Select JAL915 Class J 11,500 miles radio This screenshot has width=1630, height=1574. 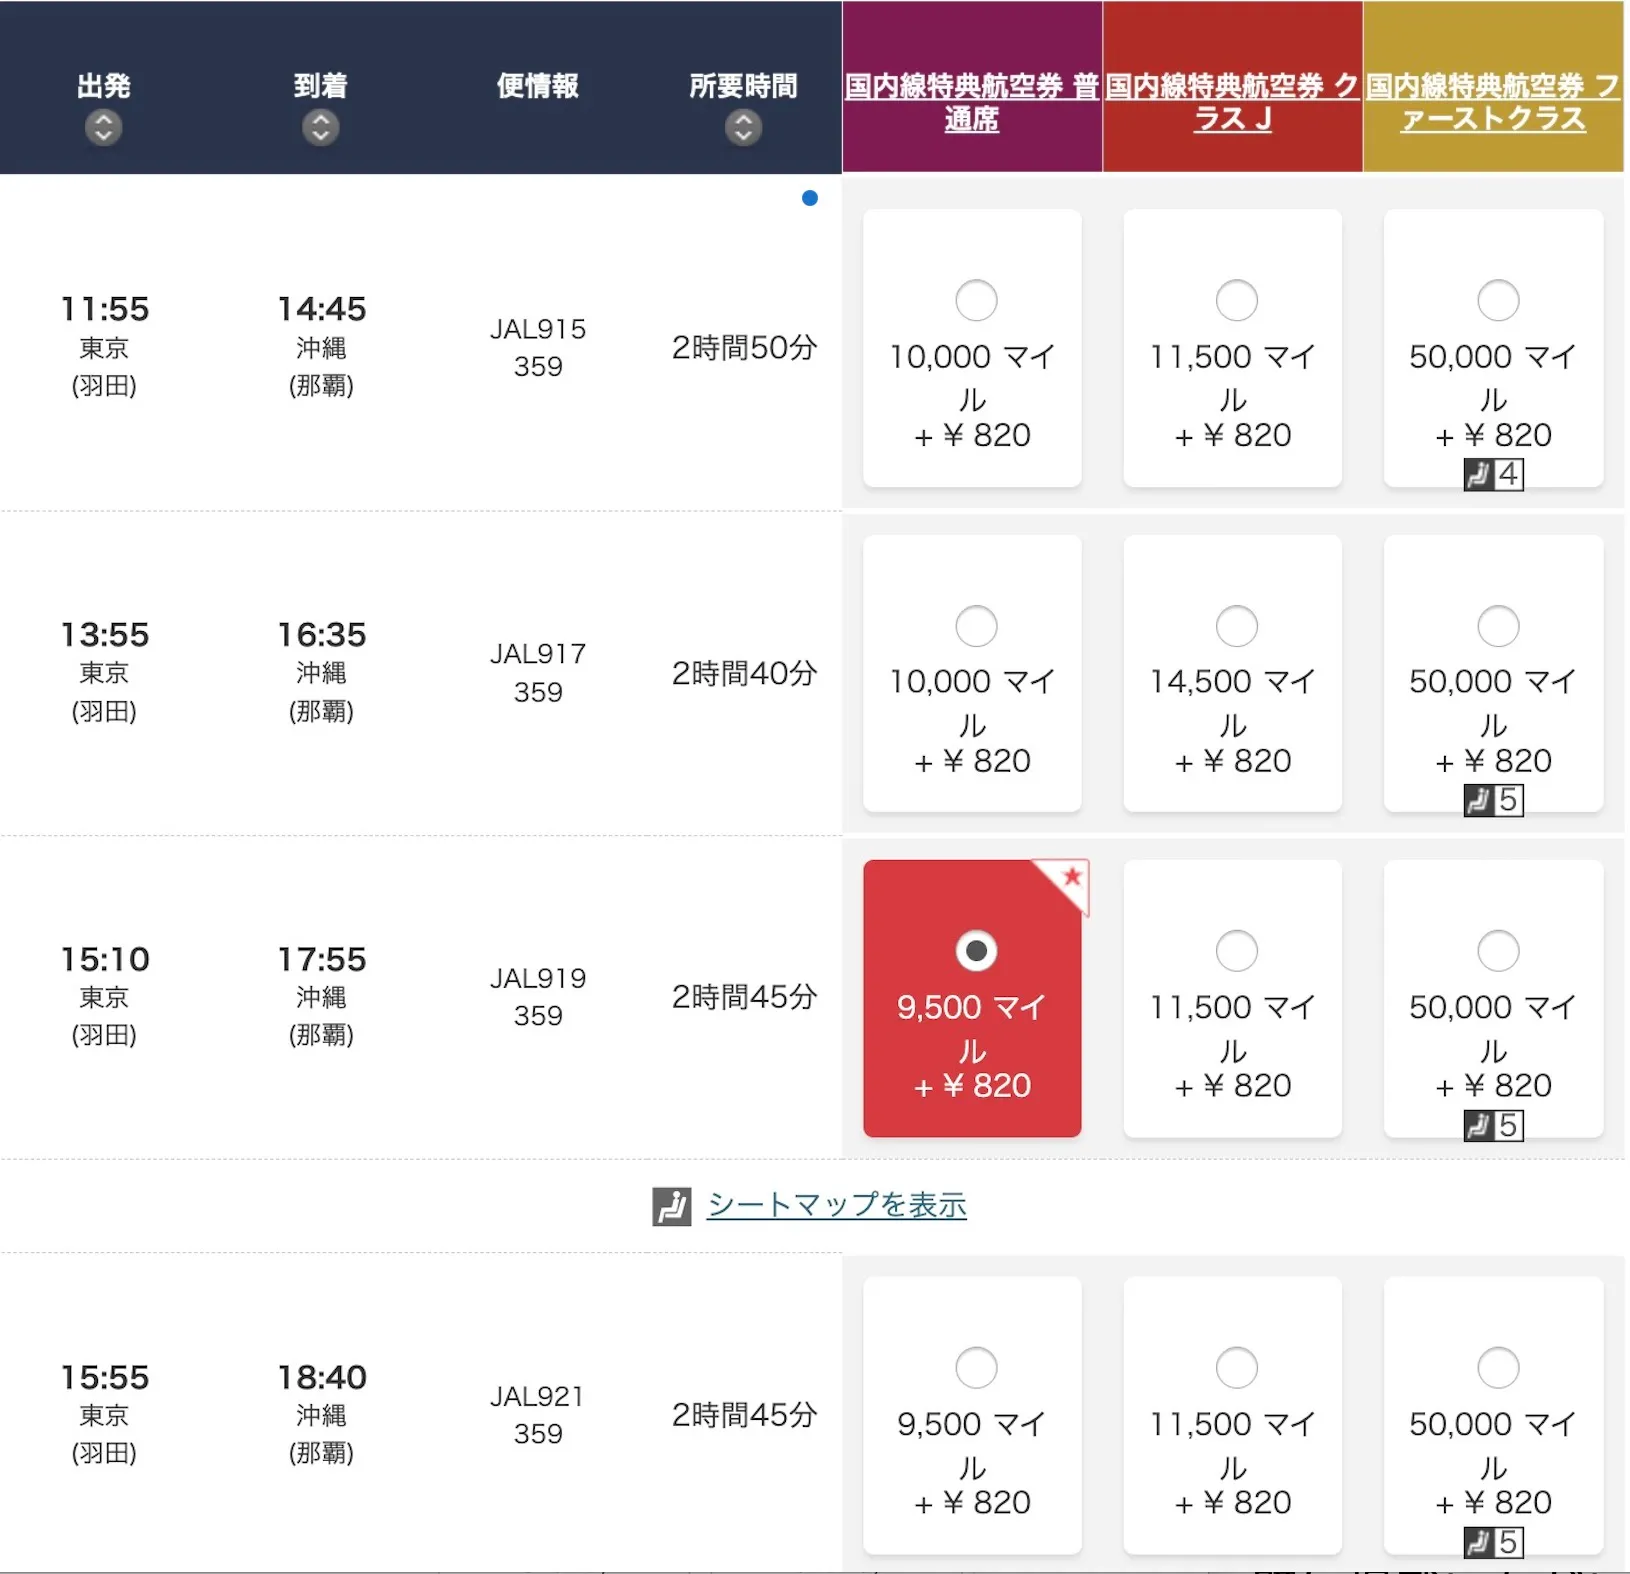1236,300
